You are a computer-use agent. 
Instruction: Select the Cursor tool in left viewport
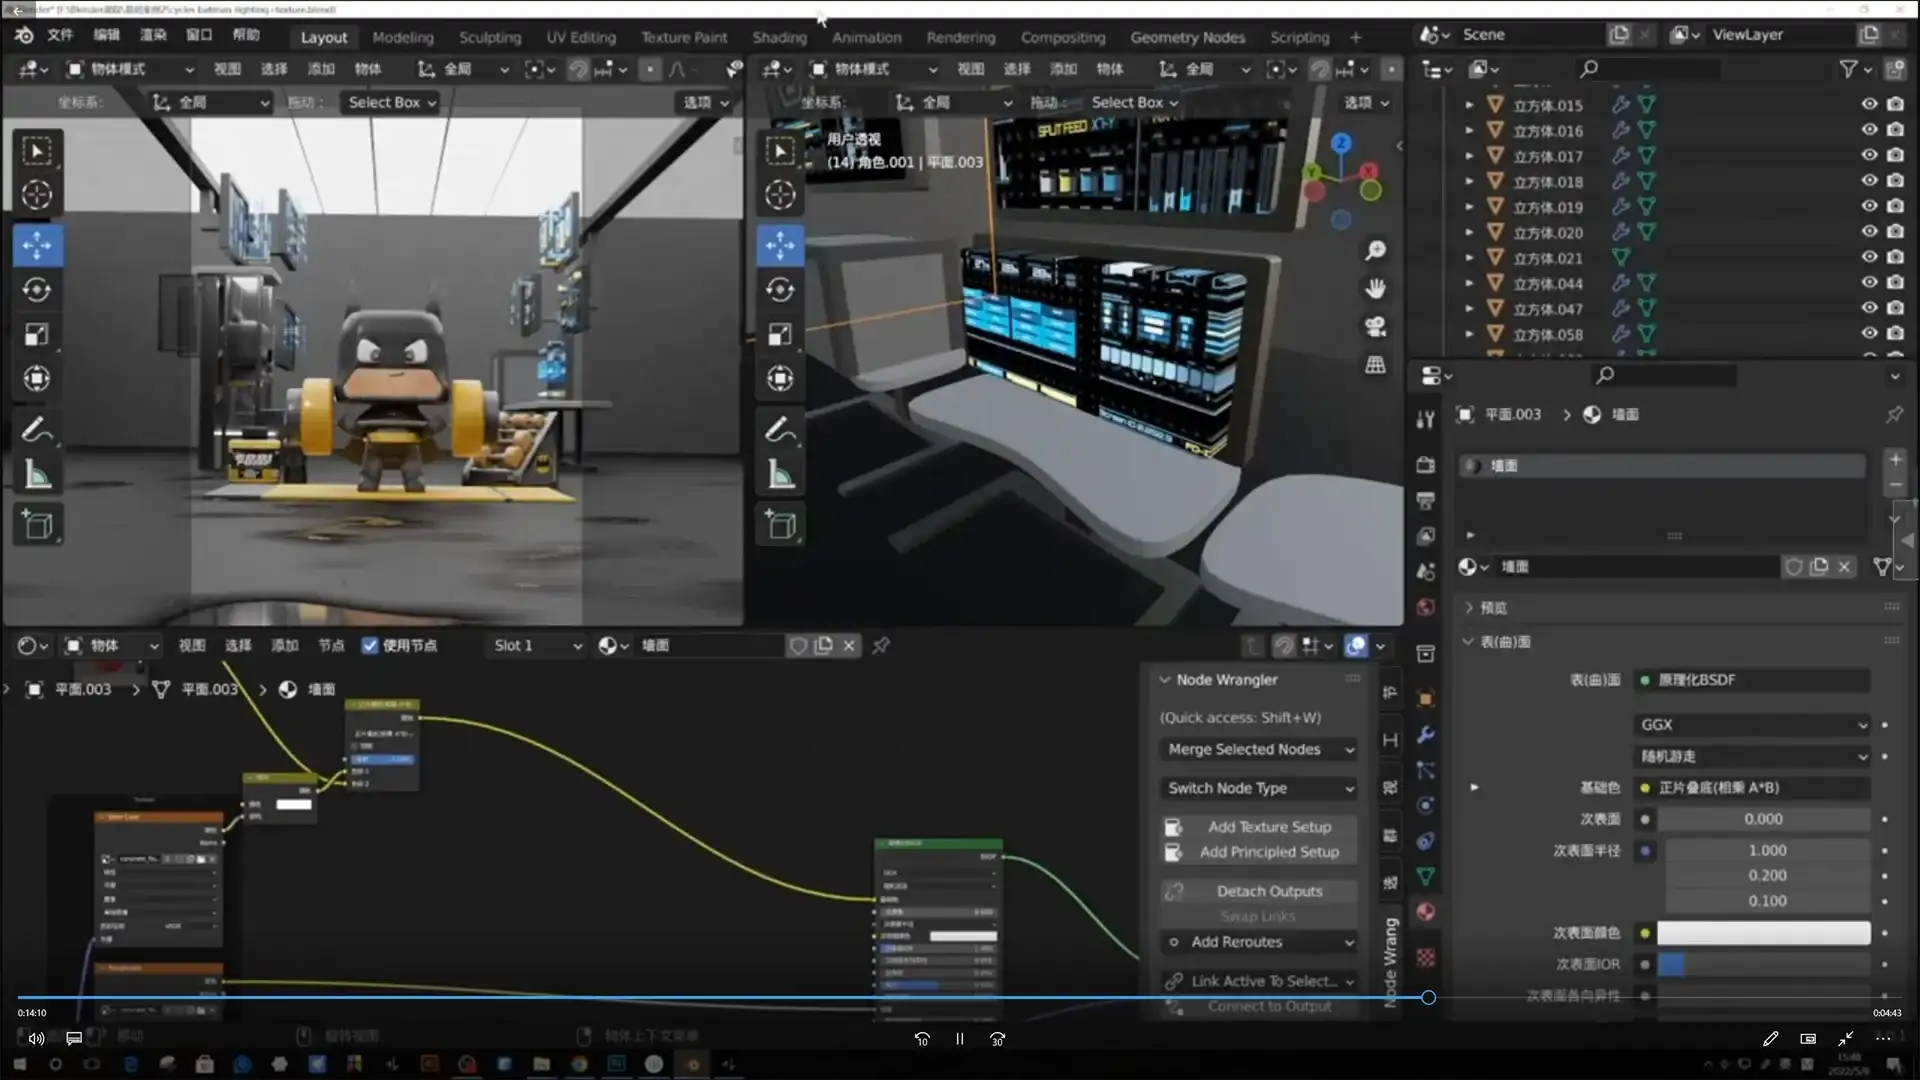click(37, 195)
